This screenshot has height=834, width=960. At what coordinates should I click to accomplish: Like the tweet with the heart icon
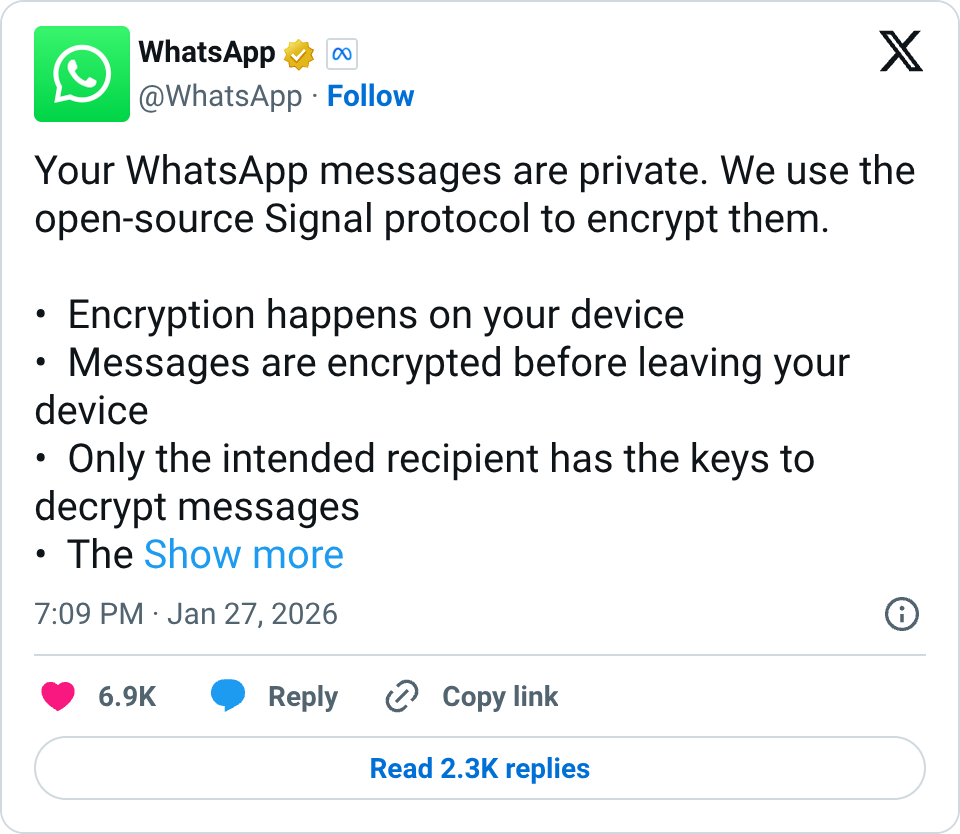click(x=58, y=696)
